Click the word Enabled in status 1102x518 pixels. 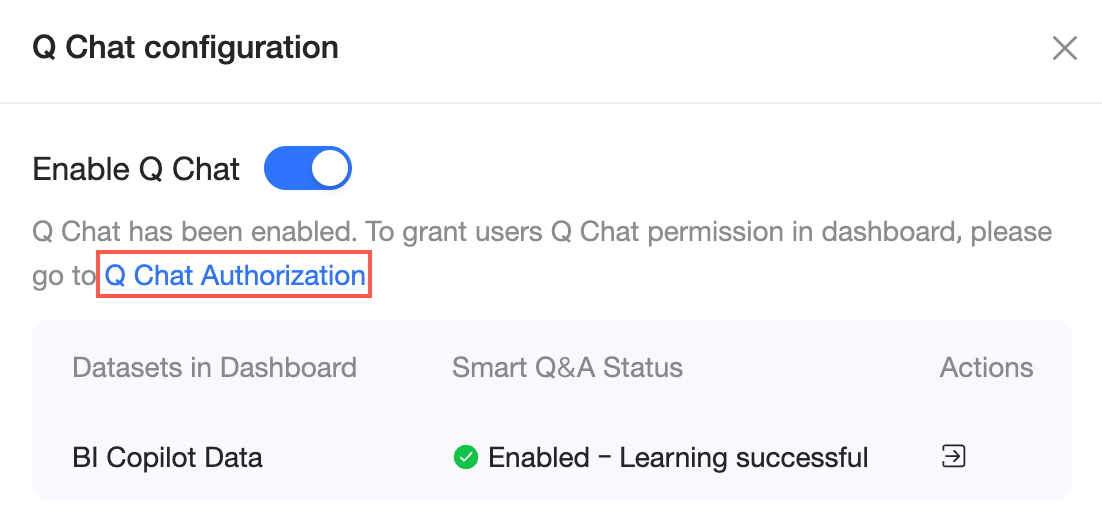pos(538,458)
